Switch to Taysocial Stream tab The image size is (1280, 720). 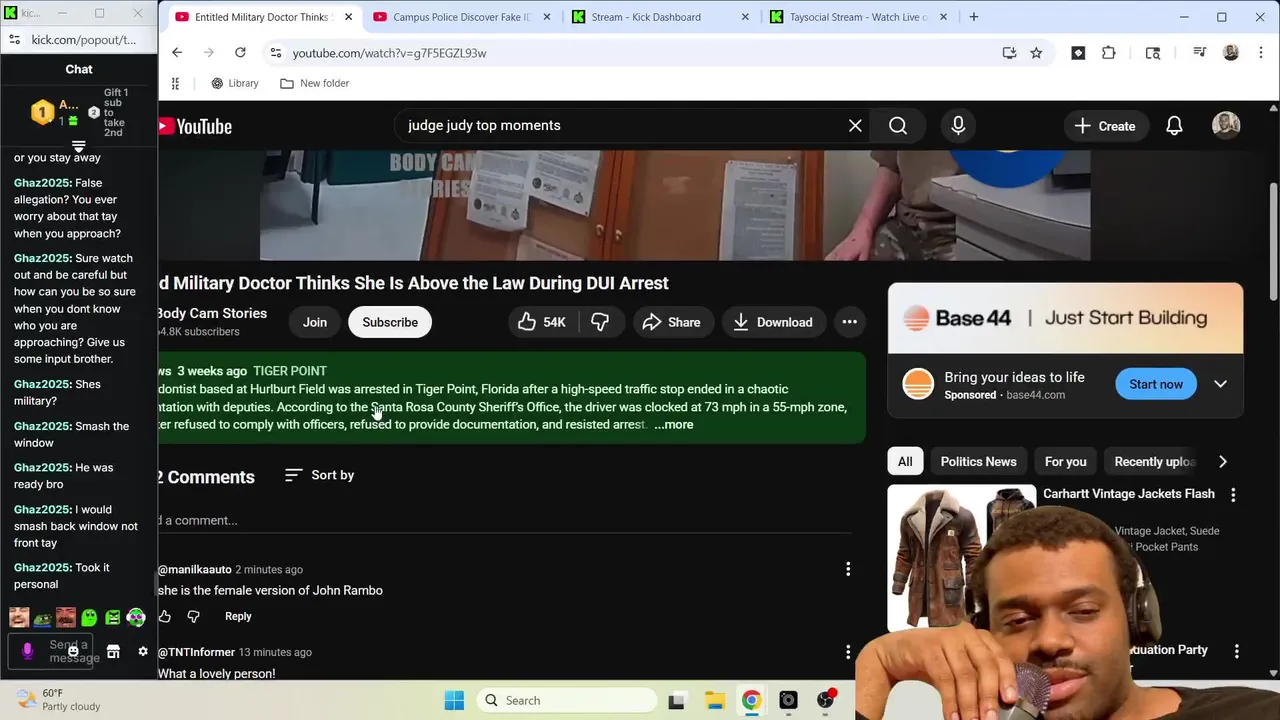tap(858, 17)
